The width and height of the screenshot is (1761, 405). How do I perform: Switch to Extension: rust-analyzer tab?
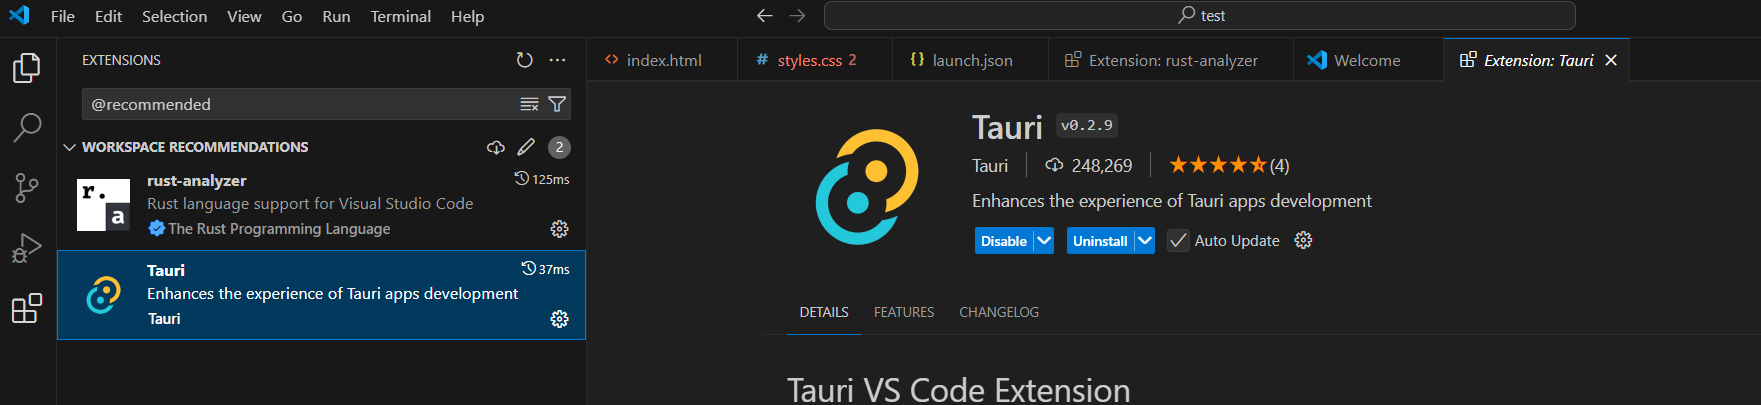coord(1171,60)
